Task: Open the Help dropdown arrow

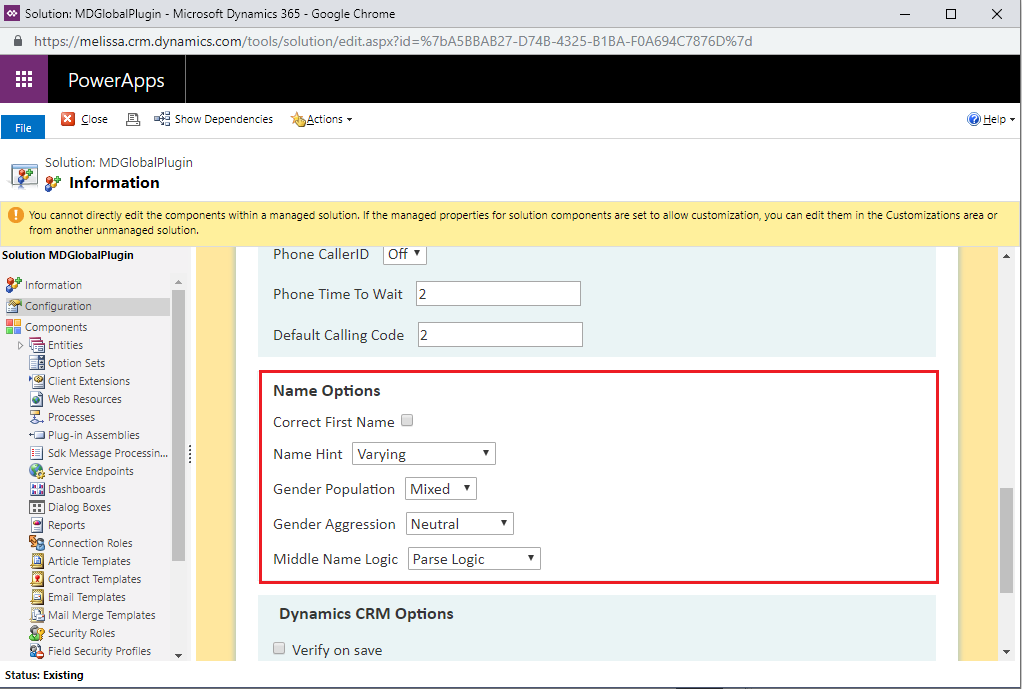Action: (x=1012, y=119)
